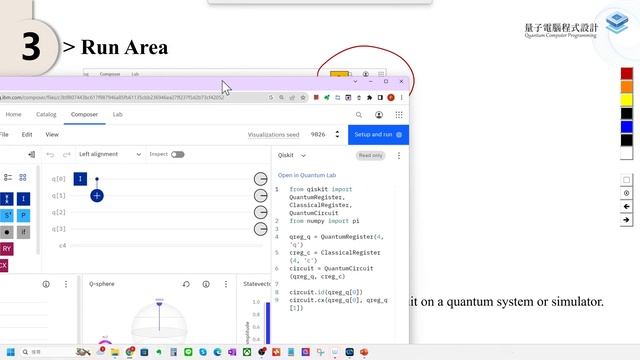Select the barrier/control dot gate in palette

click(x=7, y=232)
